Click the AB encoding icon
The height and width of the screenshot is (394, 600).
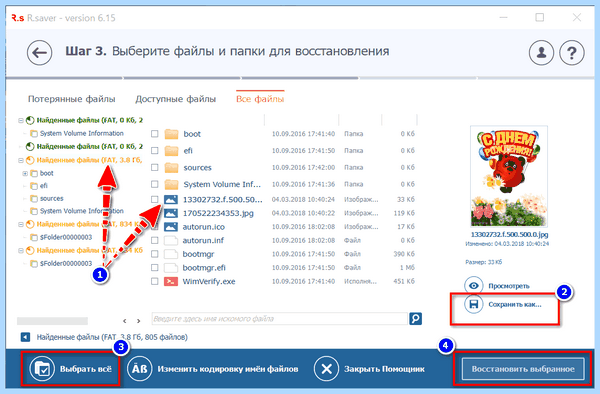(139, 369)
